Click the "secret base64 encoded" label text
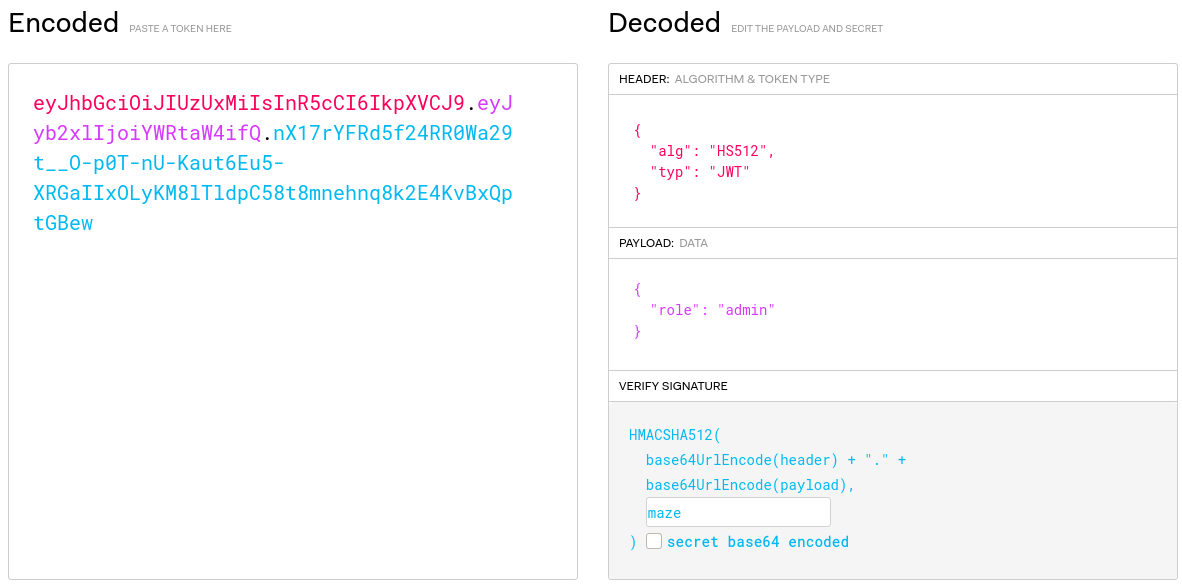 click(757, 542)
